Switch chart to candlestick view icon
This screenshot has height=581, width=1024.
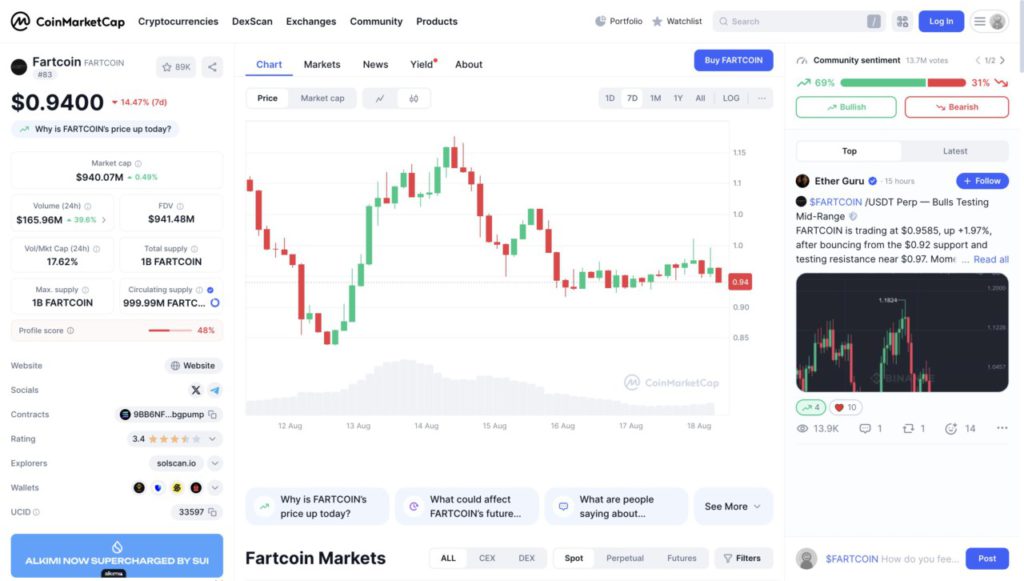coord(414,98)
